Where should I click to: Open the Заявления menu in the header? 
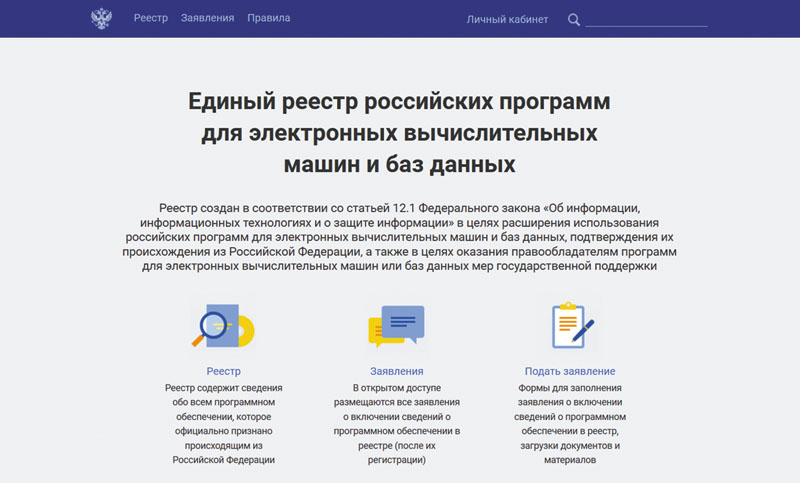point(207,18)
